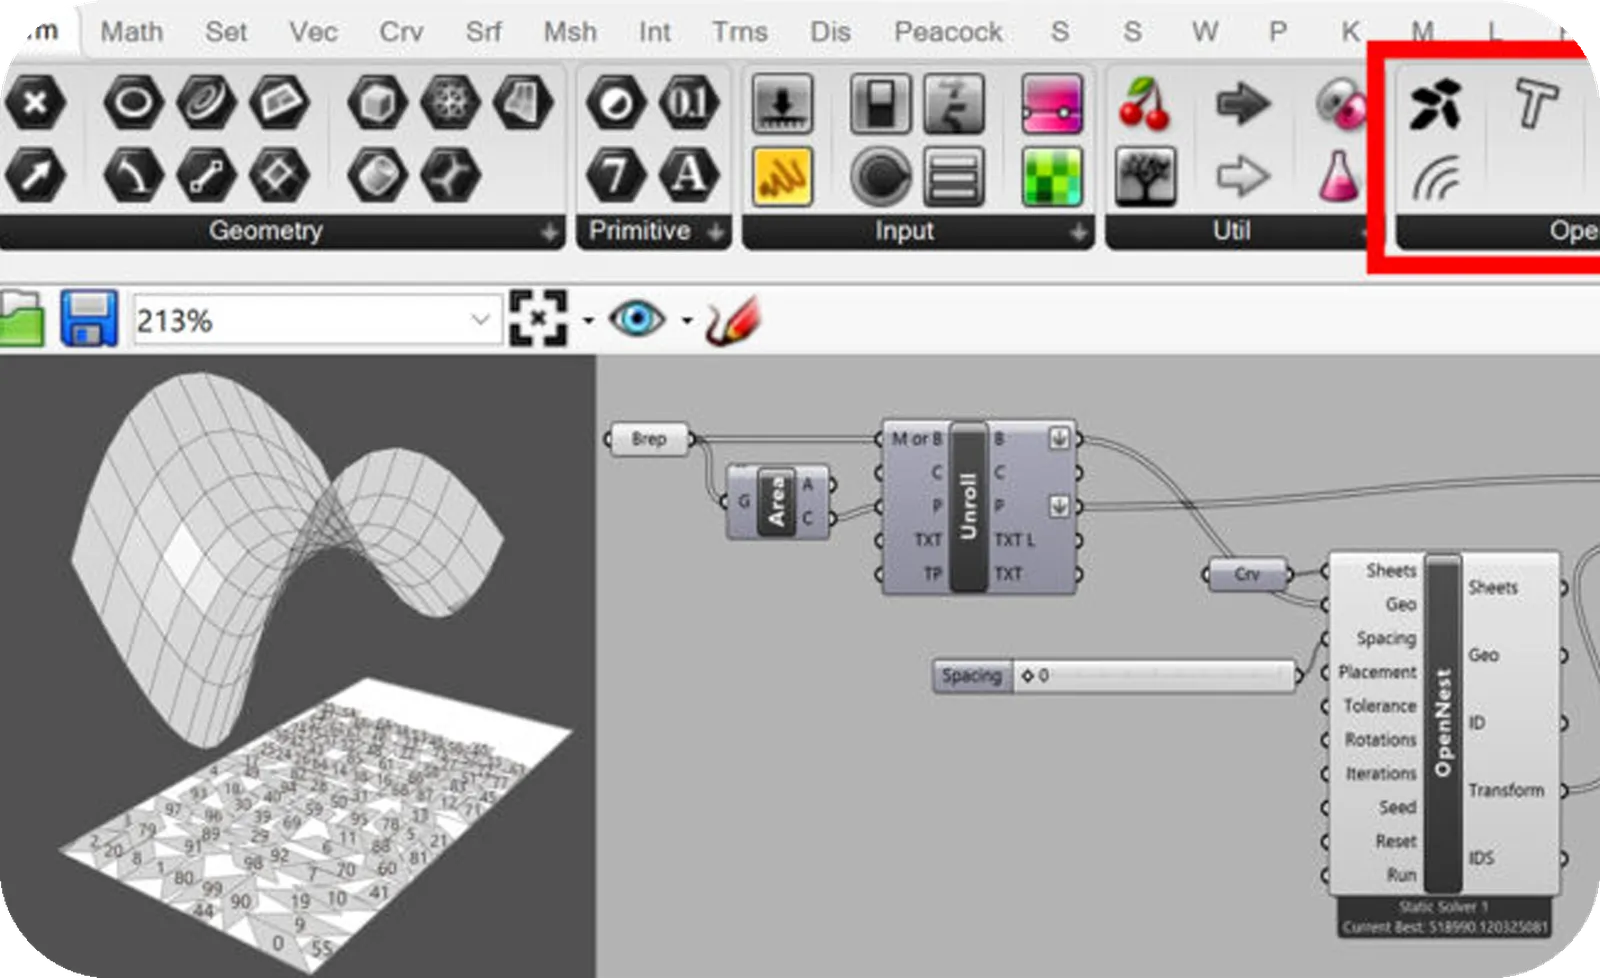Click the OpenNest bird icon in toolbar
Viewport: 1600px width, 978px height.
click(x=1436, y=104)
